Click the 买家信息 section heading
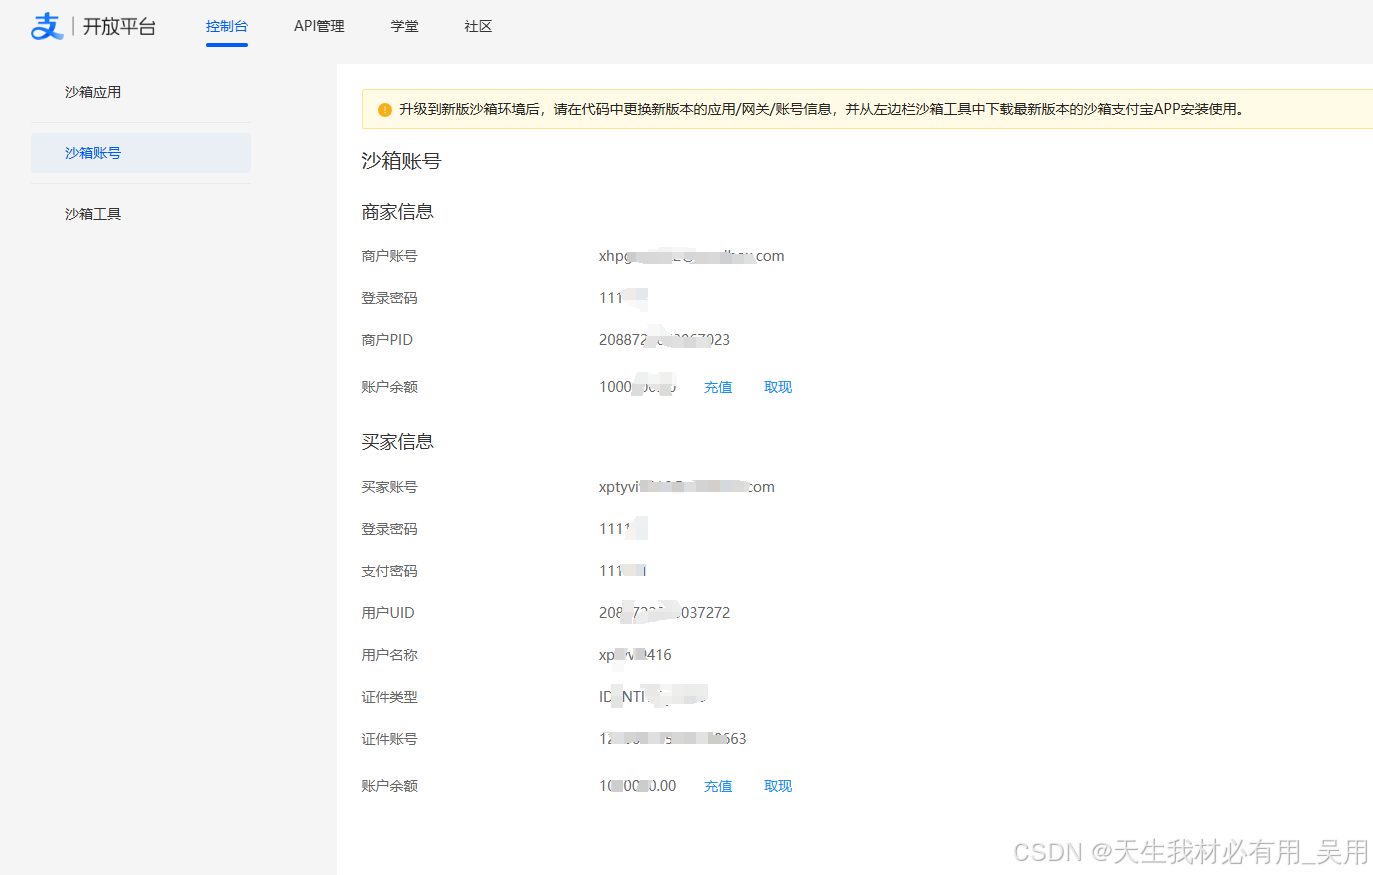The image size is (1373, 875). tap(398, 442)
